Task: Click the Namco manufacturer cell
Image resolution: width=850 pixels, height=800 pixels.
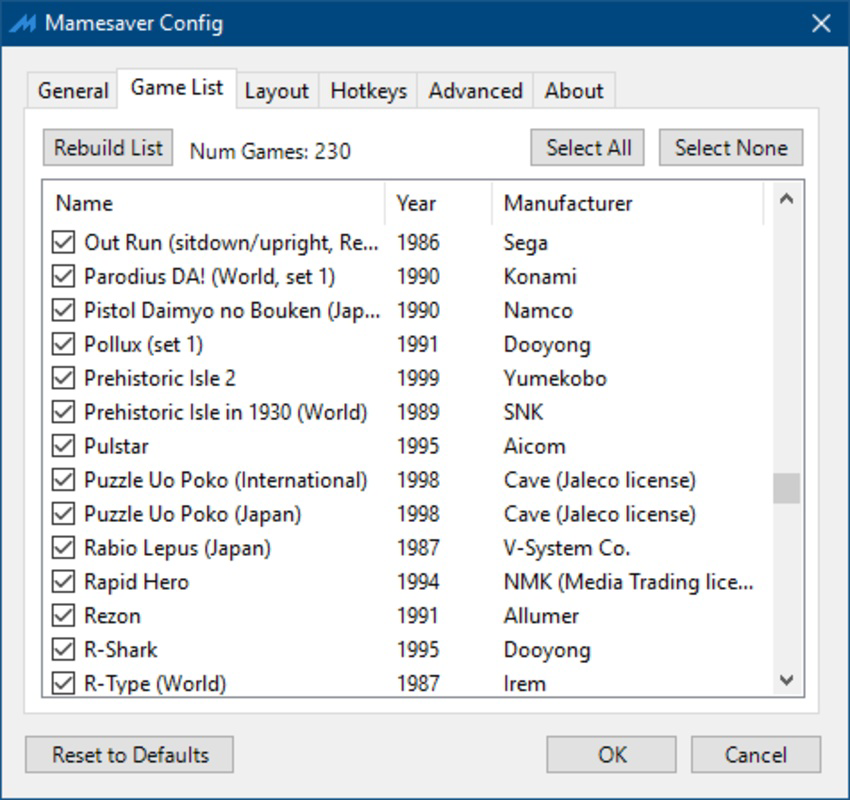Action: (538, 311)
